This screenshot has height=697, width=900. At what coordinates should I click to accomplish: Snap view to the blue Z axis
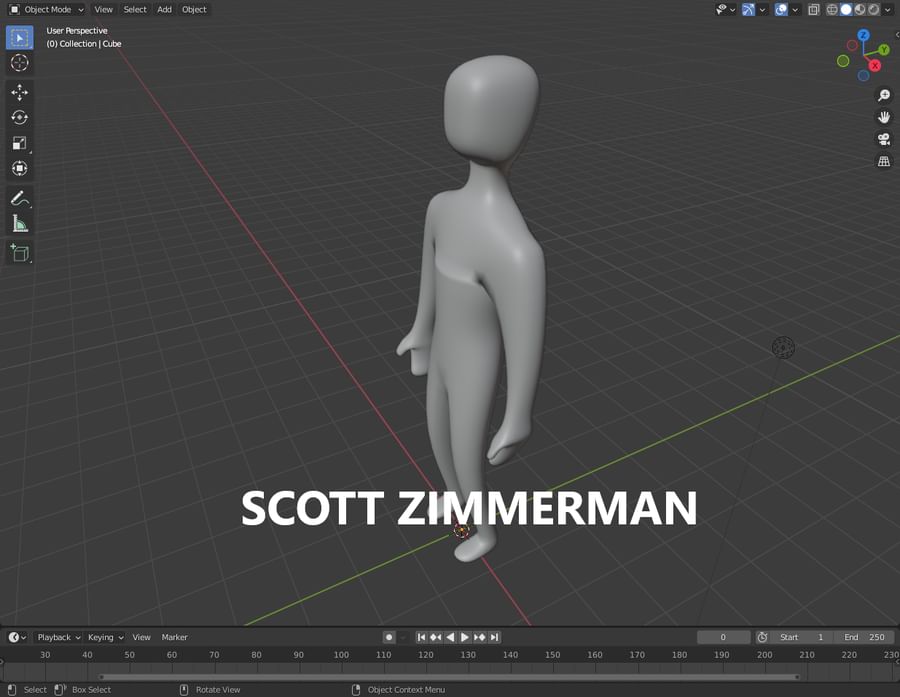tap(863, 36)
